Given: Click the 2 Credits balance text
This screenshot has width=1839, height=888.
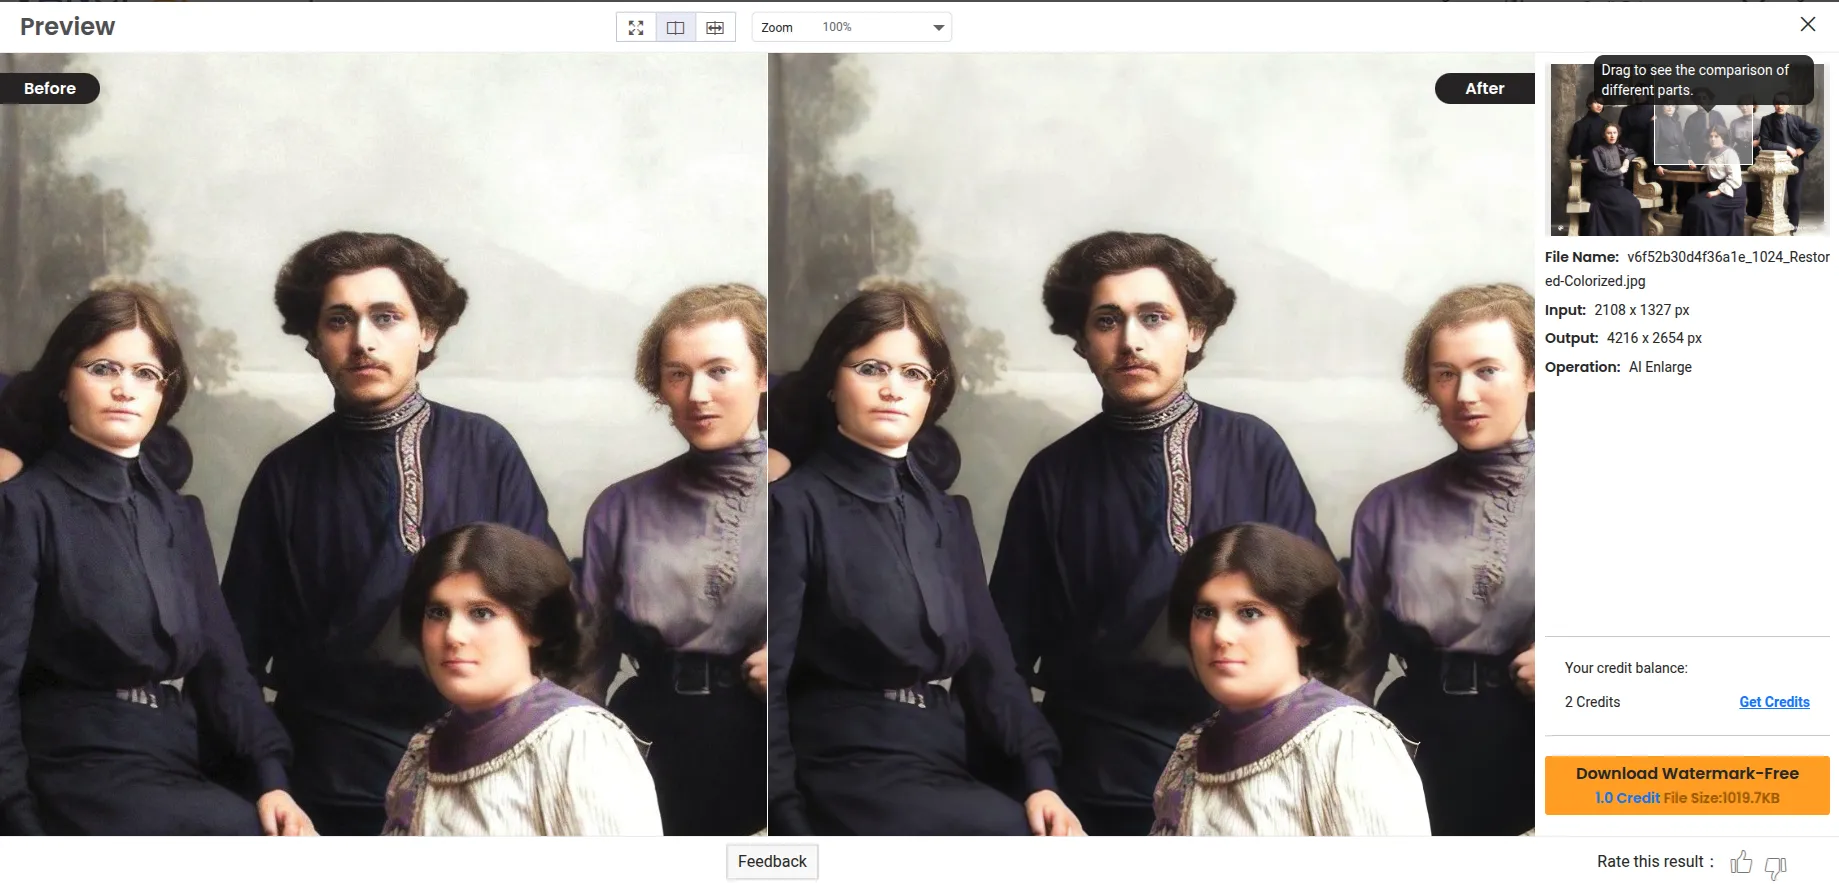Looking at the screenshot, I should (1592, 702).
